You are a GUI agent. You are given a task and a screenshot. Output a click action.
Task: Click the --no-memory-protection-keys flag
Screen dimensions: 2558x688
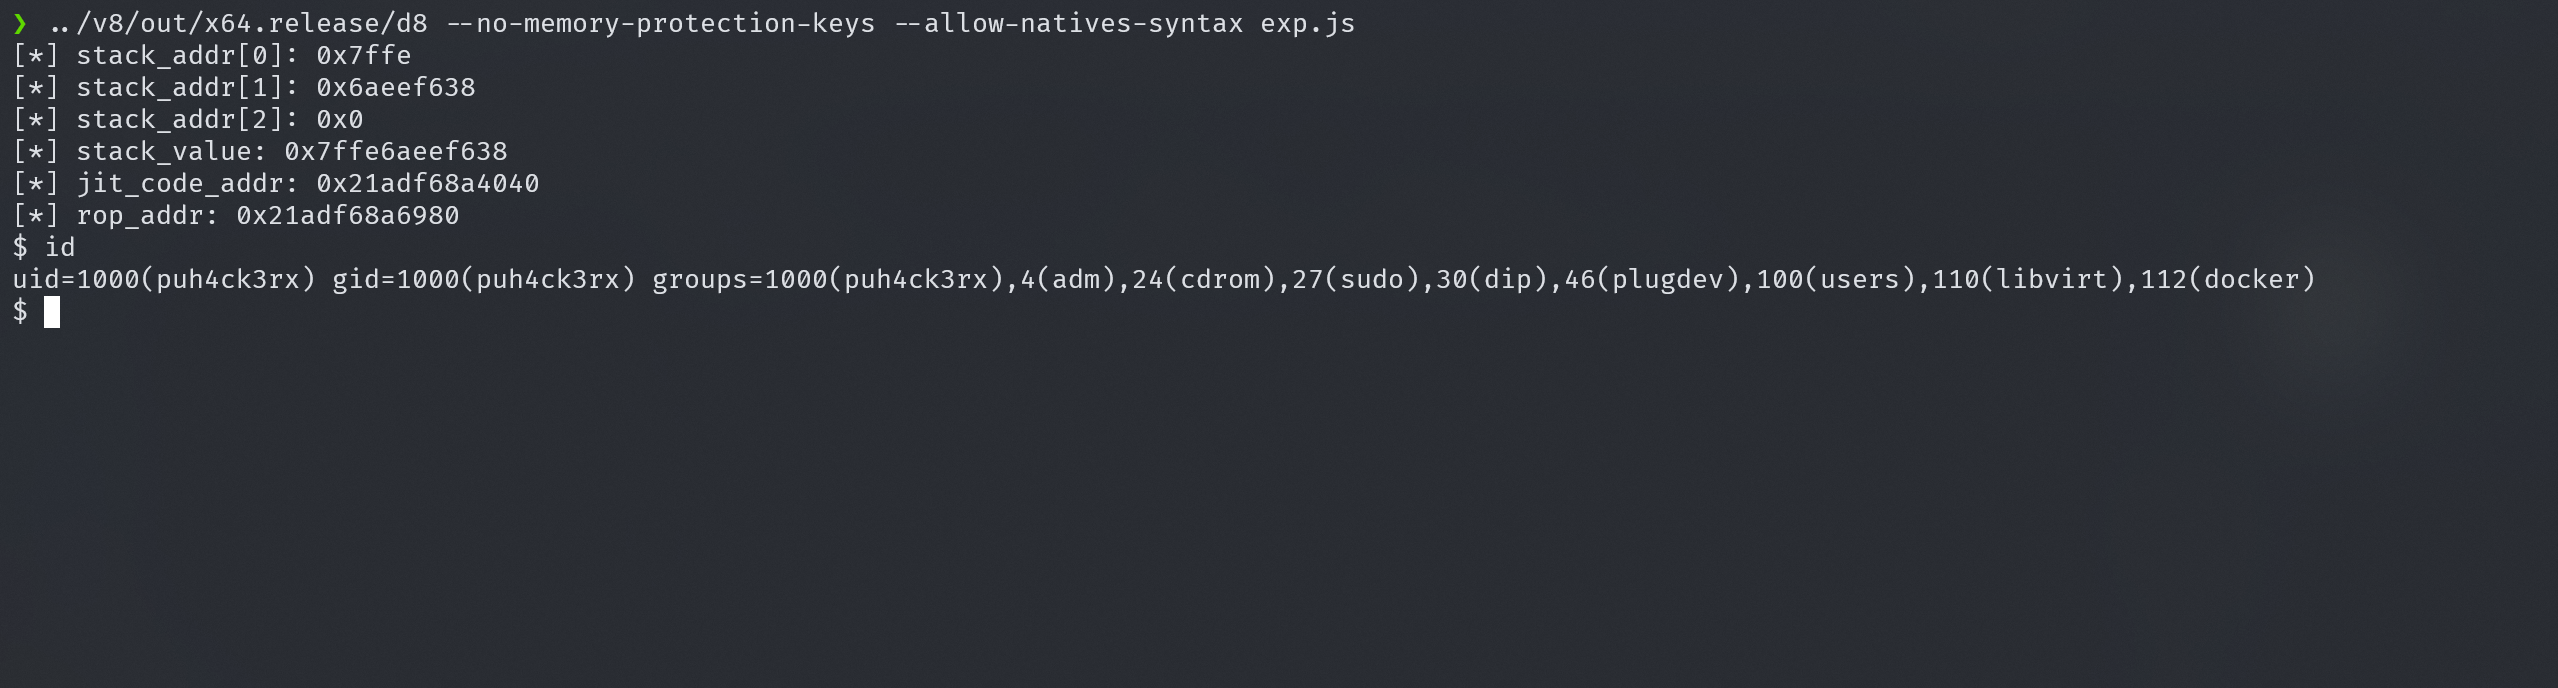(x=660, y=23)
